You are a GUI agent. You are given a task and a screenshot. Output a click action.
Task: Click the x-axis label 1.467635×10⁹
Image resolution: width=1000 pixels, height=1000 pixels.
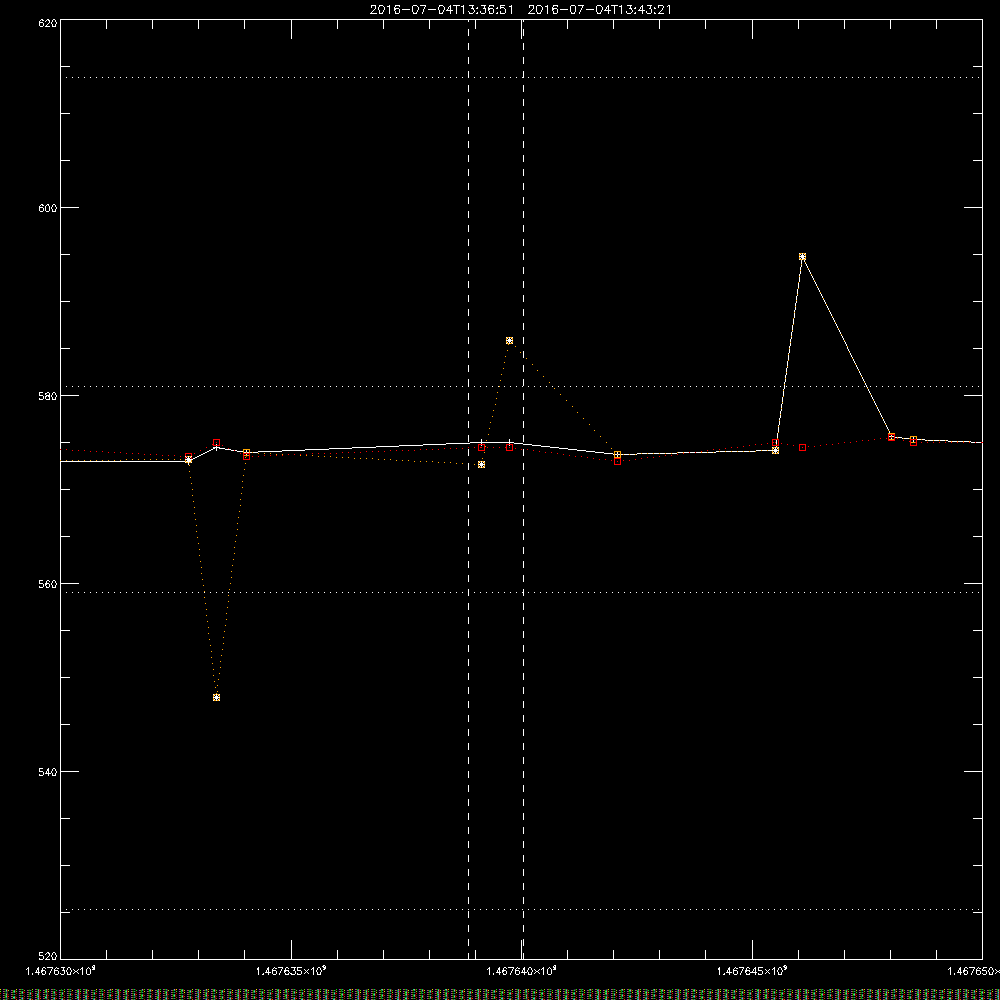click(x=291, y=971)
